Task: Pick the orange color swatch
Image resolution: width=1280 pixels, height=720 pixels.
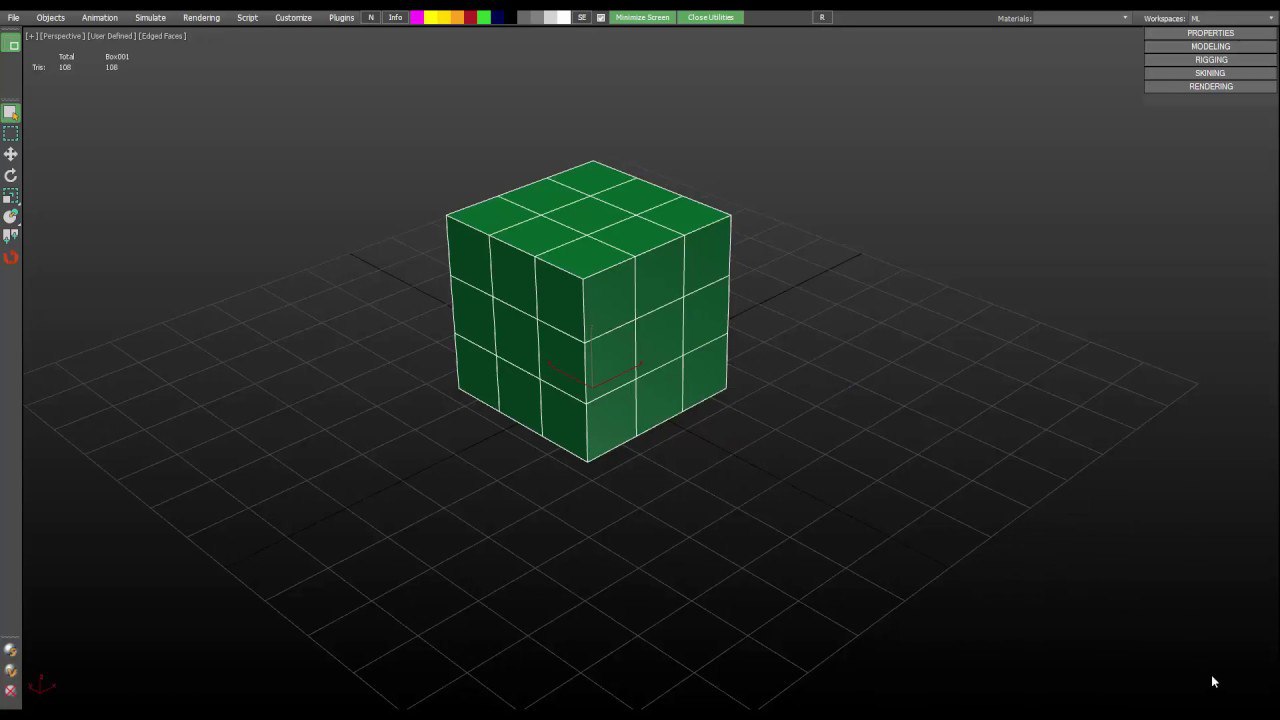Action: coord(457,18)
